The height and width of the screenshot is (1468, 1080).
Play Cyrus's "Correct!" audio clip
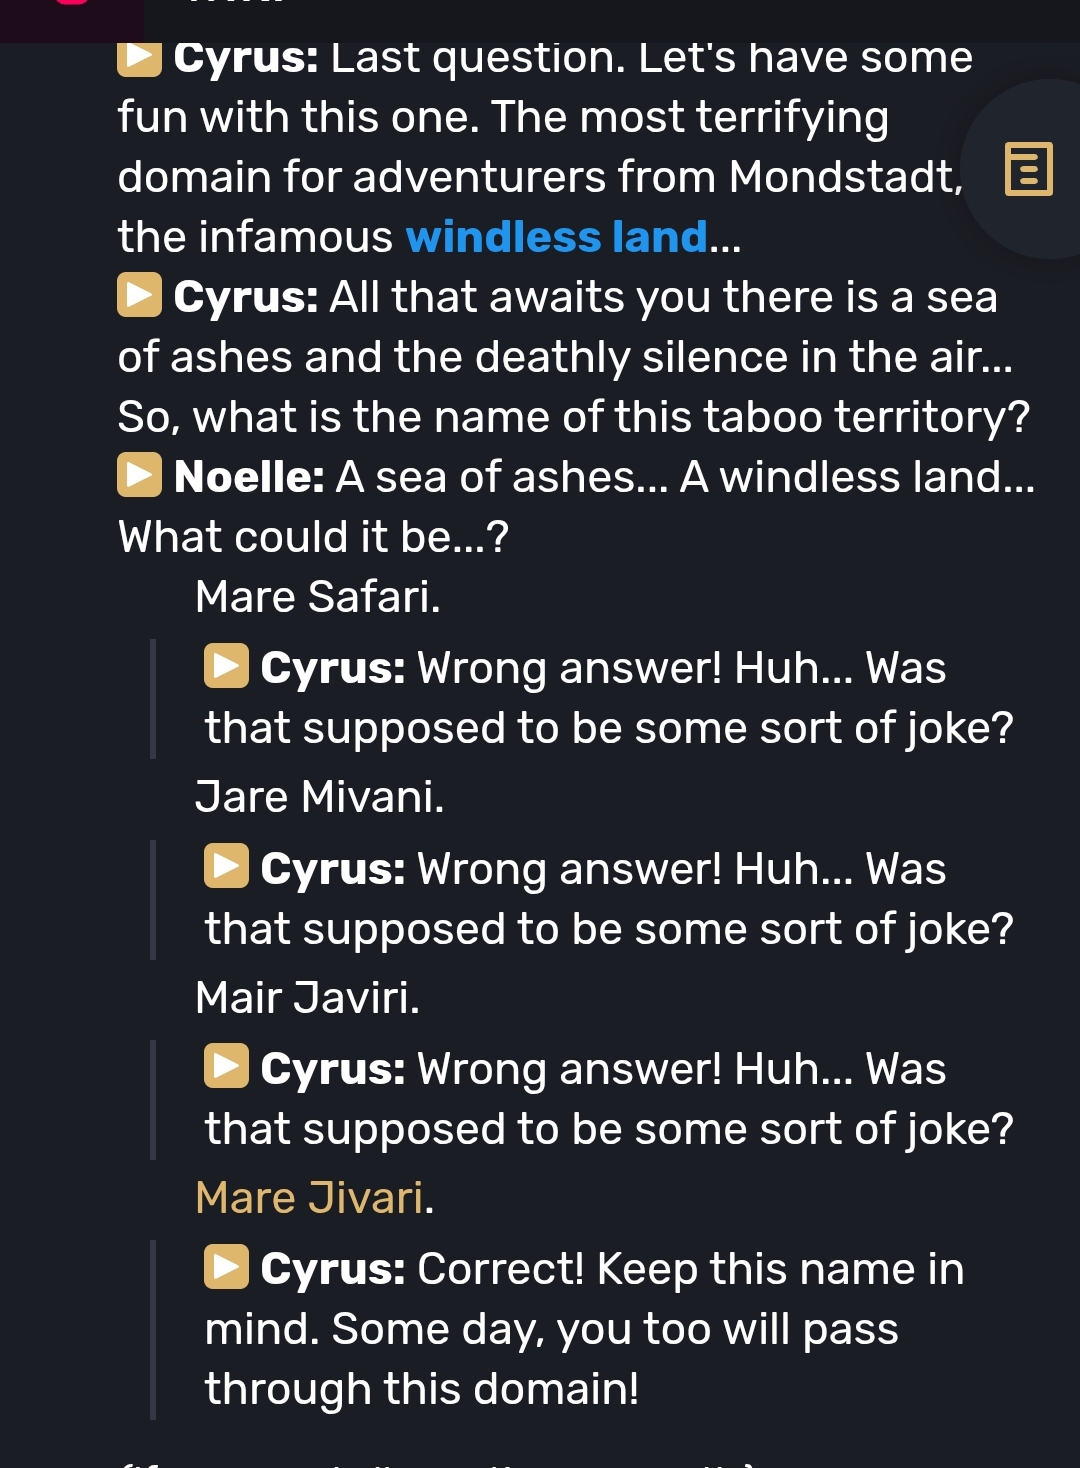point(226,1267)
